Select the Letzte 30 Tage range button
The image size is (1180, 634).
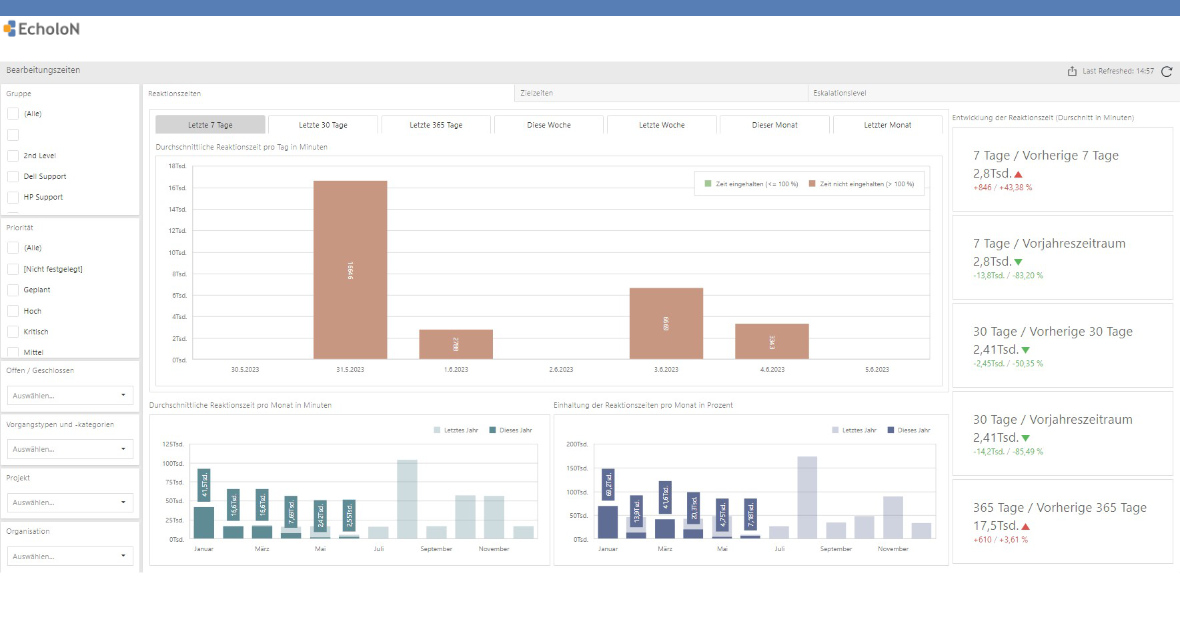point(323,125)
